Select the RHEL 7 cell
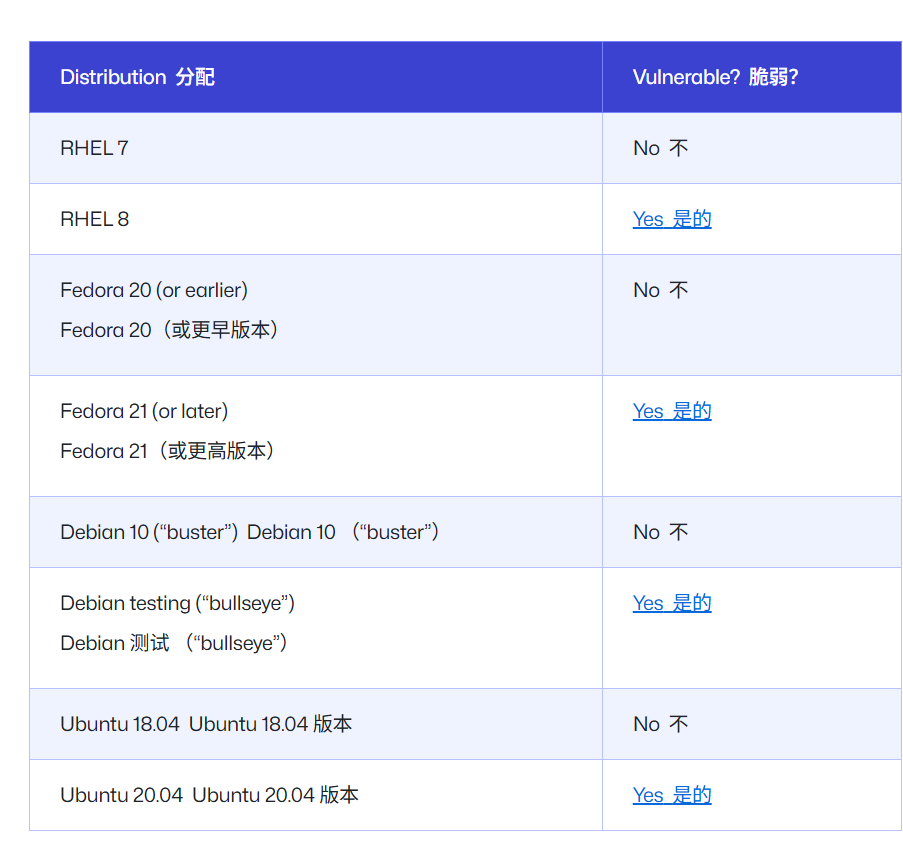The image size is (903, 845). [x=316, y=148]
